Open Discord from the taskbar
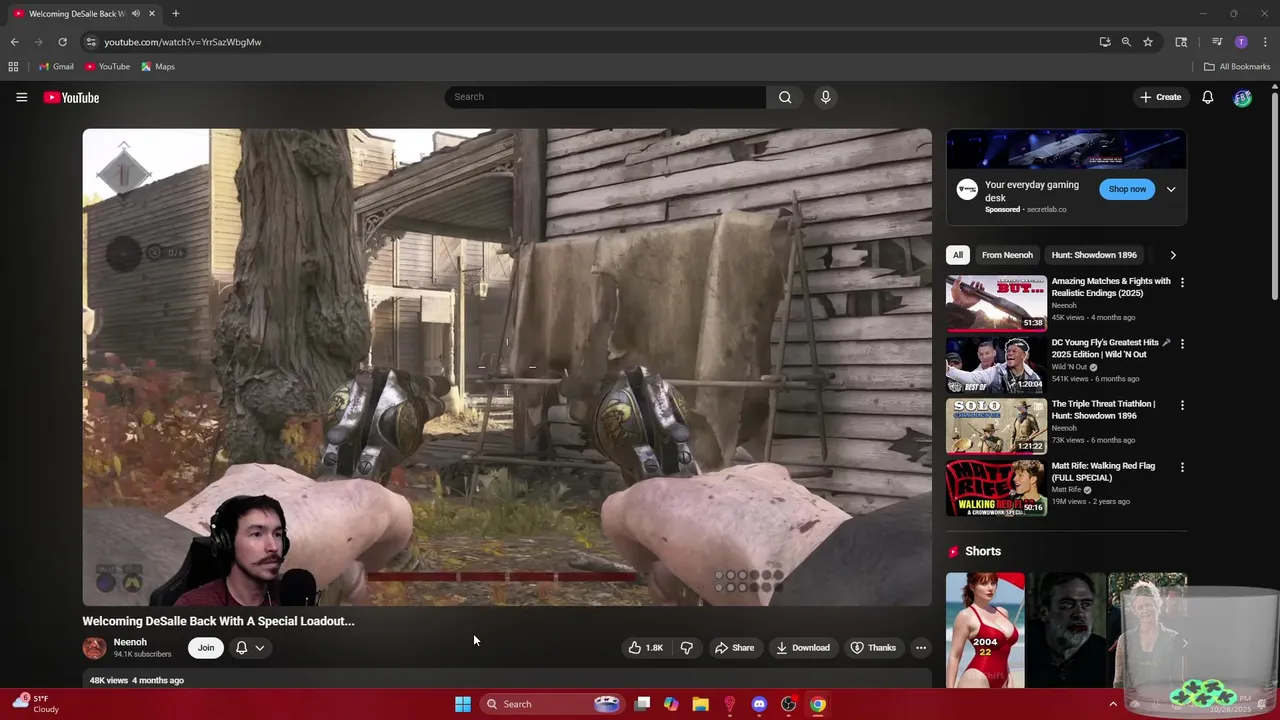The height and width of the screenshot is (720, 1280). tap(759, 704)
